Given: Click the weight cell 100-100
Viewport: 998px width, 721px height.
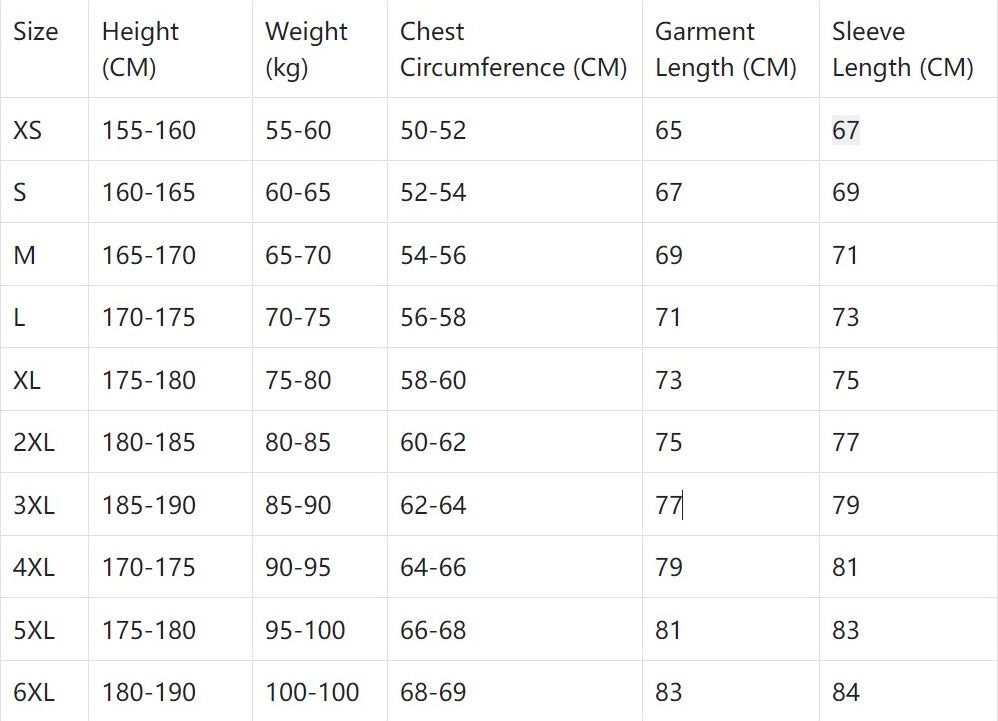Looking at the screenshot, I should pos(312,692).
